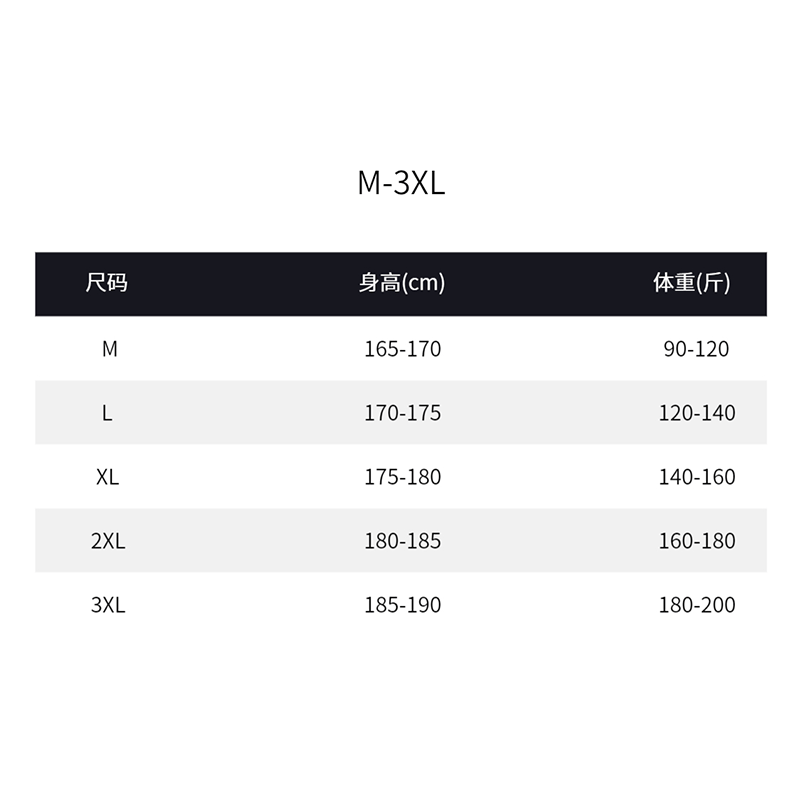Screen dimensions: 800x800
Task: Select the 180-185 height cell
Action: (x=402, y=541)
